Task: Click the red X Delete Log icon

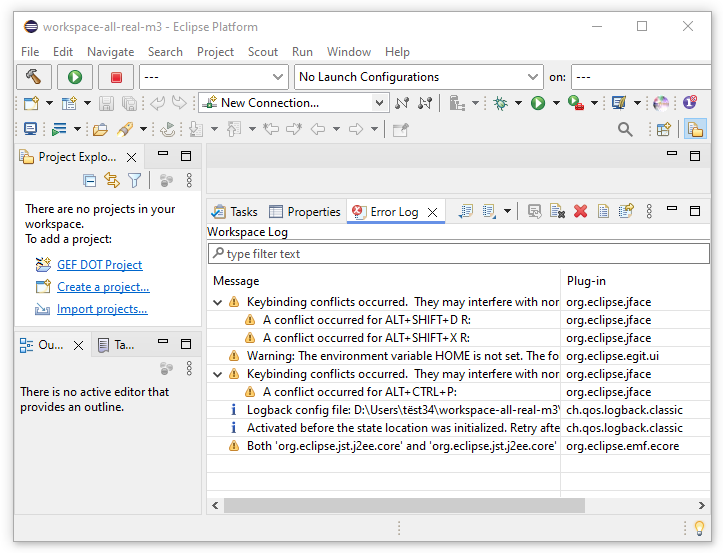Action: click(x=580, y=211)
